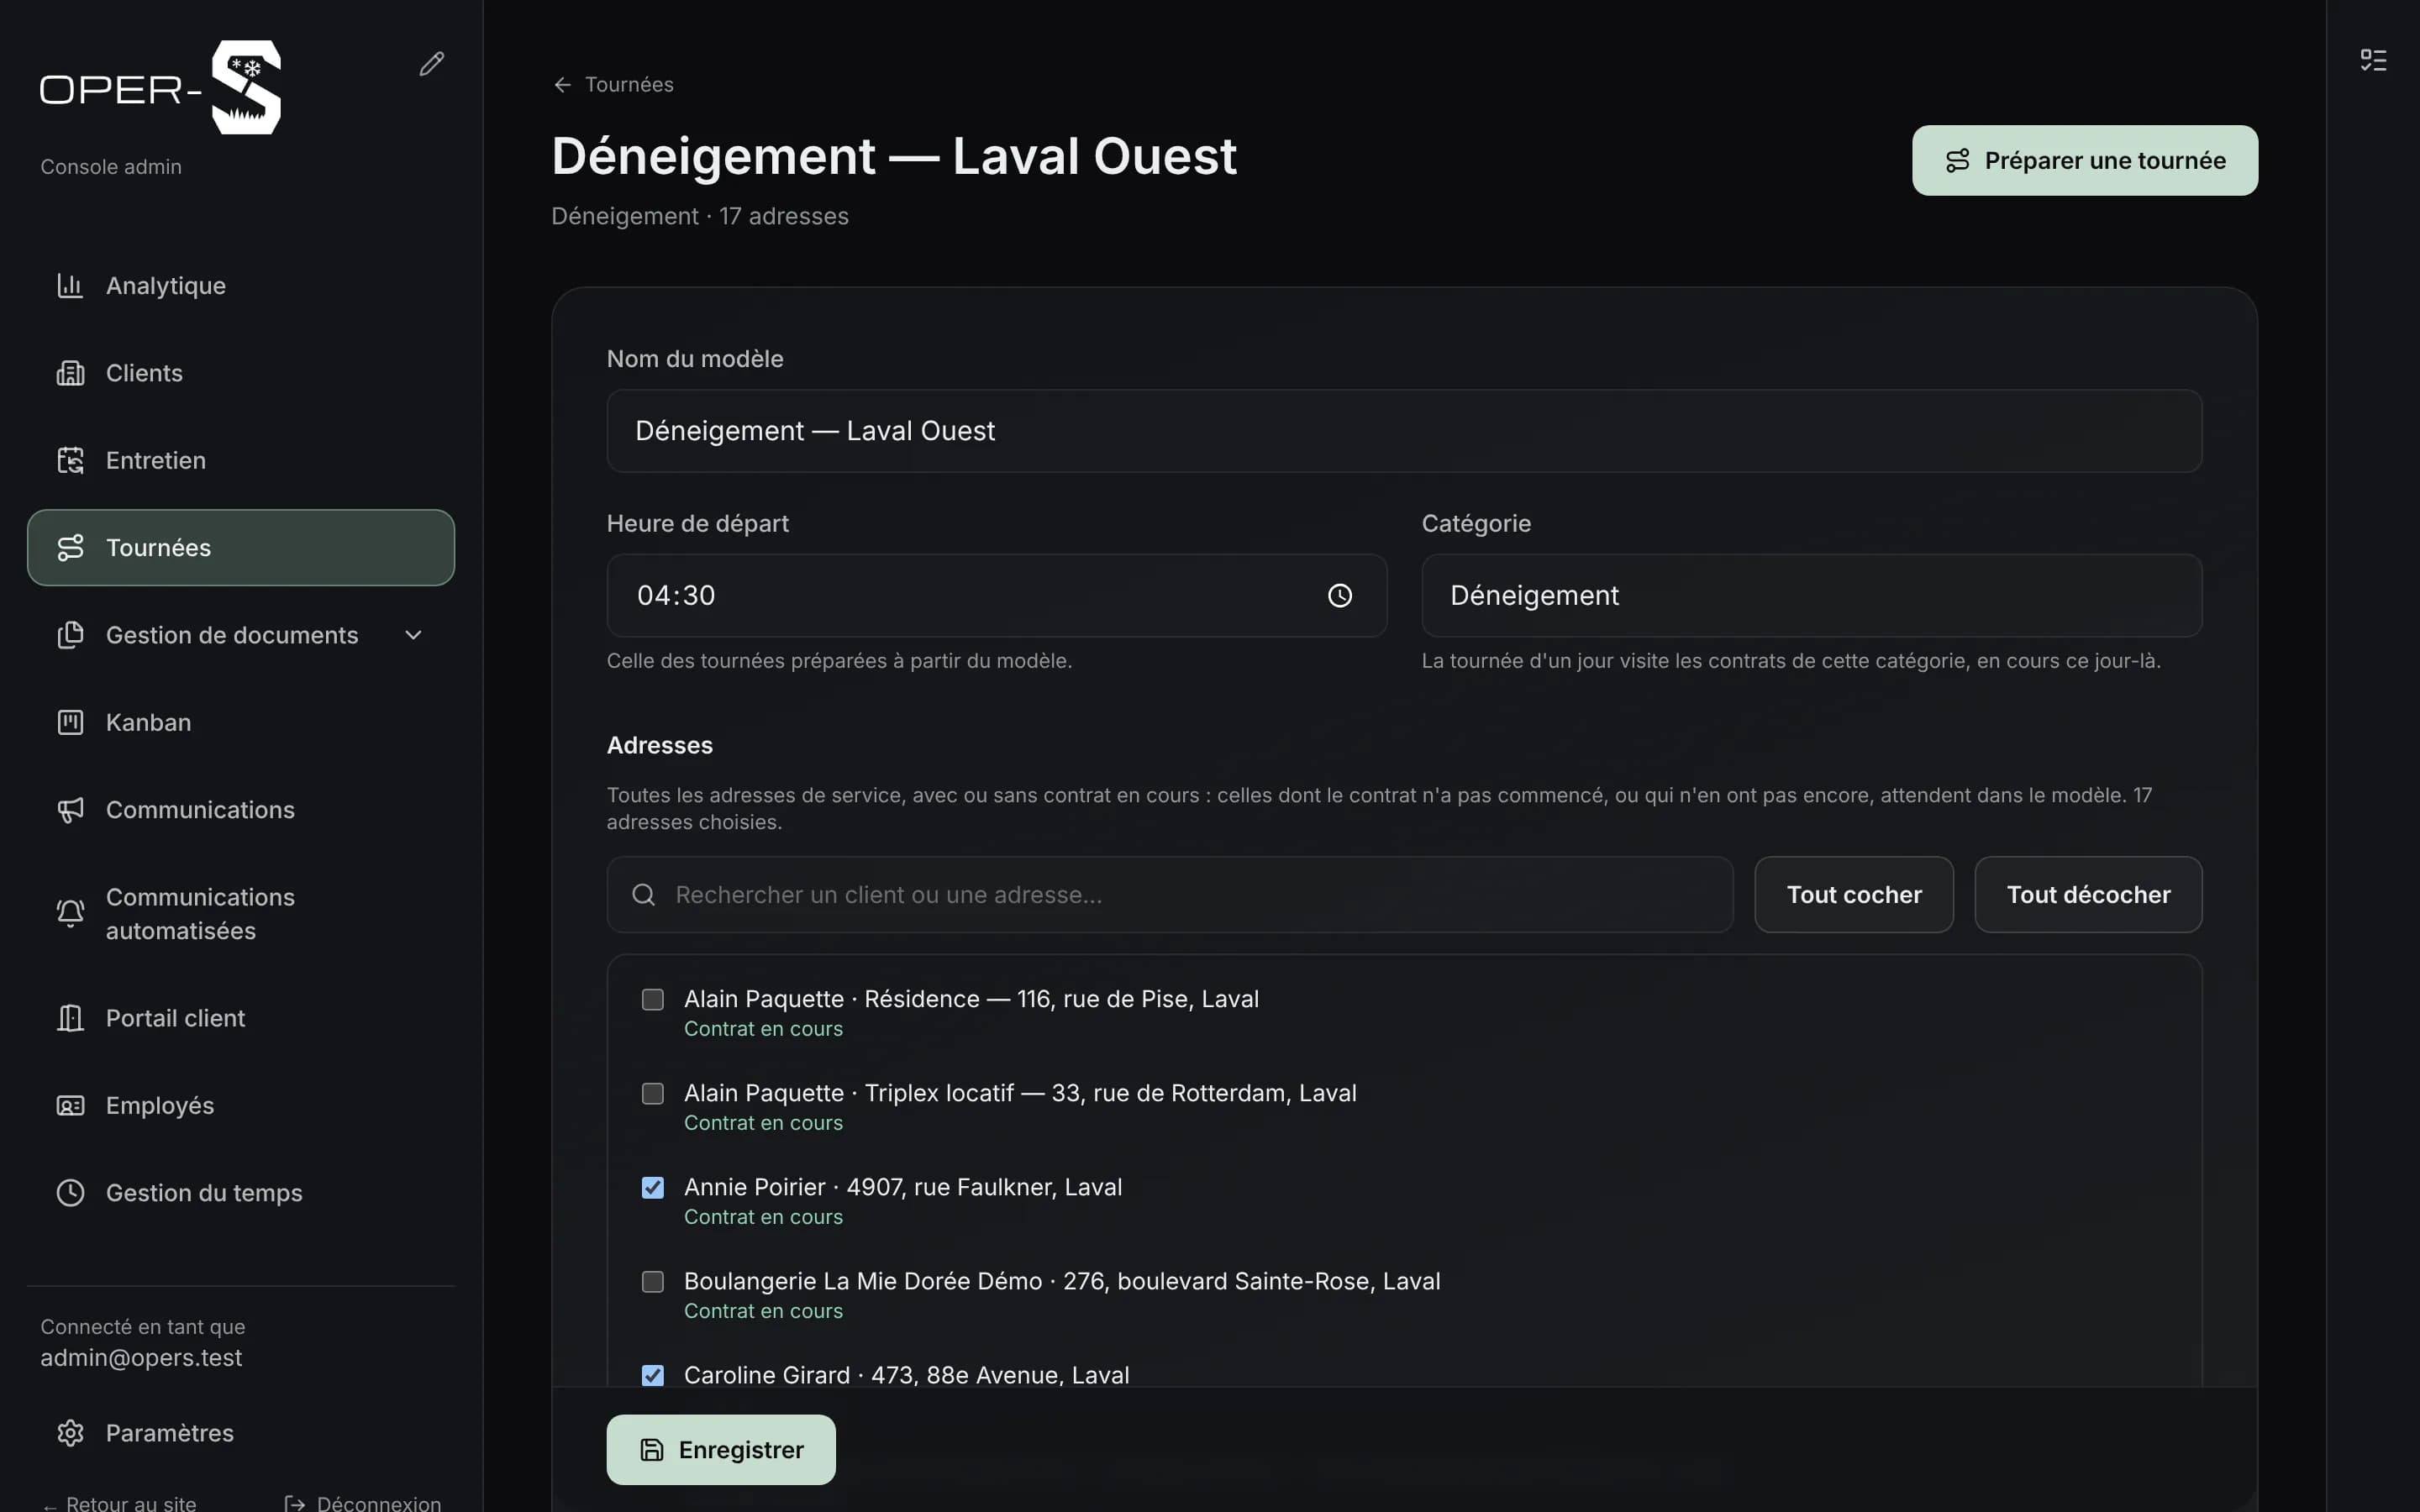Viewport: 2420px width, 1512px height.
Task: Click the Kanban board icon
Action: (70, 722)
